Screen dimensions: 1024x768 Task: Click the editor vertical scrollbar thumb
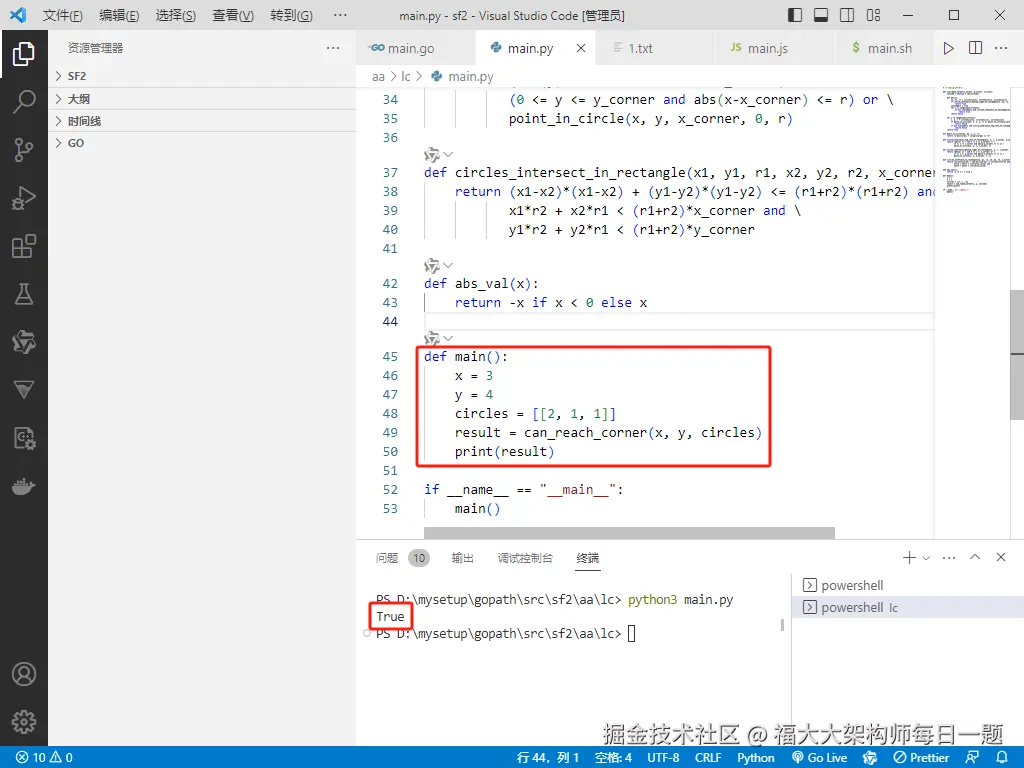coord(1017,355)
